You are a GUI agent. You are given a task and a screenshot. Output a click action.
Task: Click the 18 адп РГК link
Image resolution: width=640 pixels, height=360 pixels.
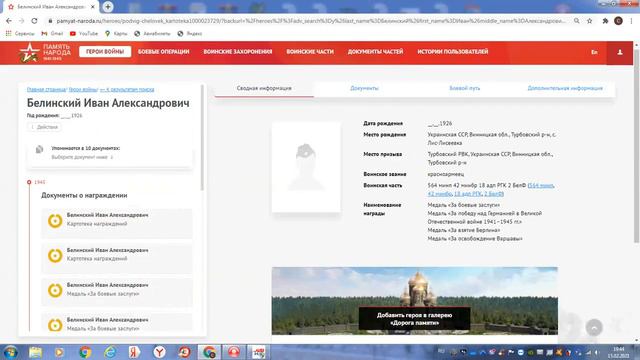468,193
